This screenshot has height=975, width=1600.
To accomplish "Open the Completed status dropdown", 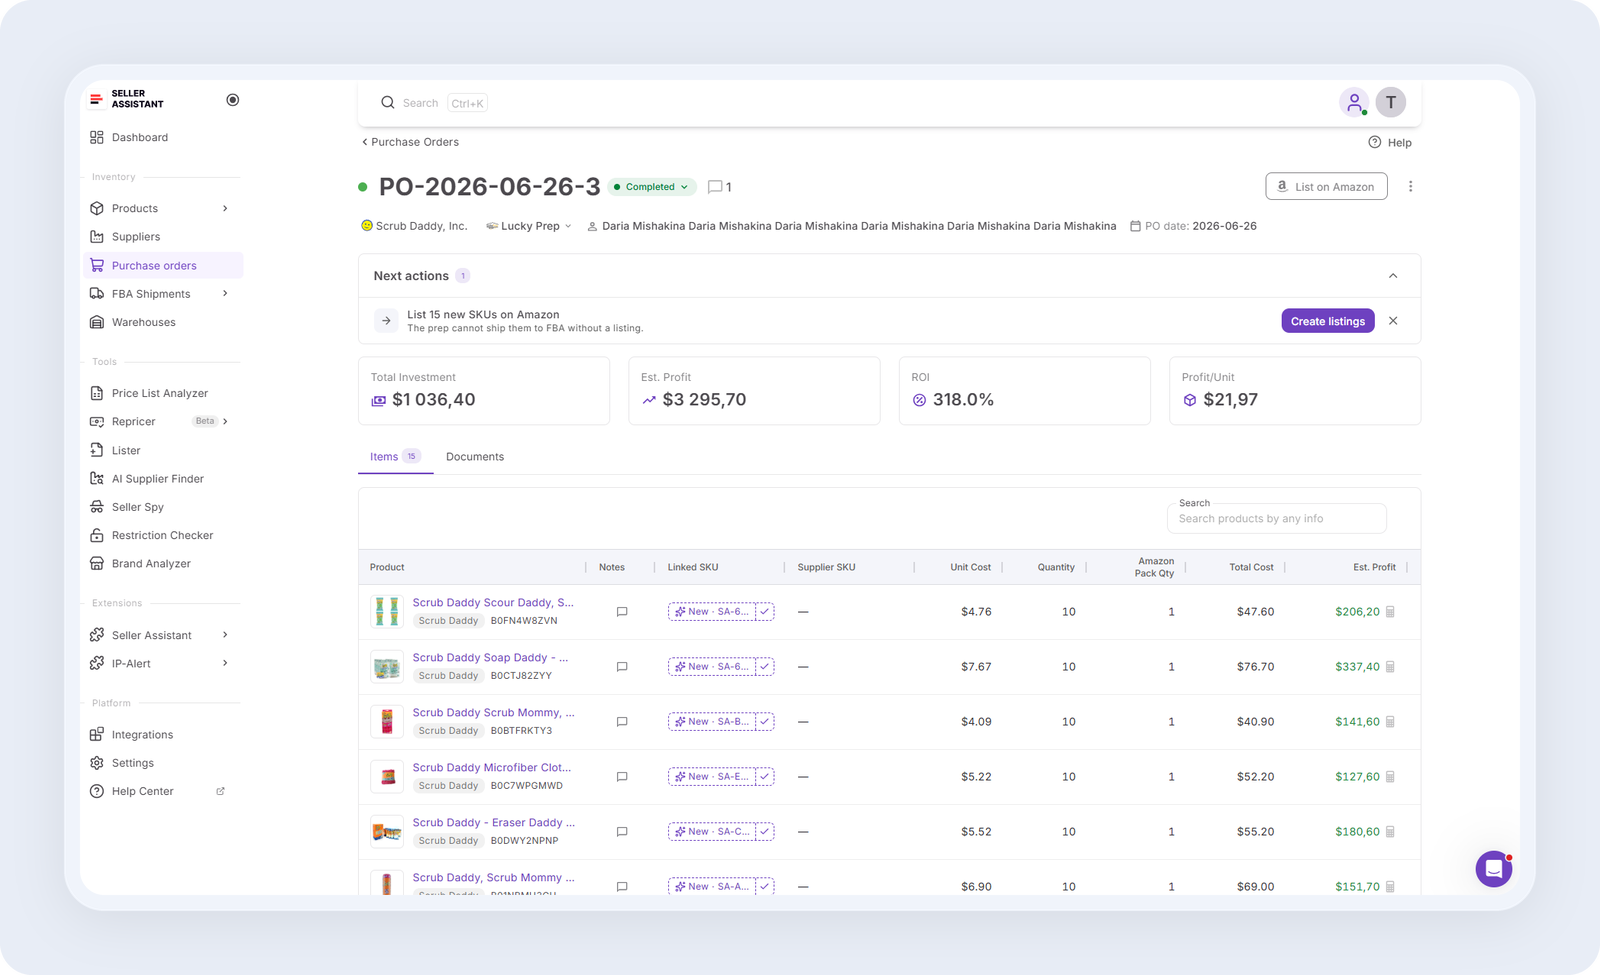I will [652, 187].
